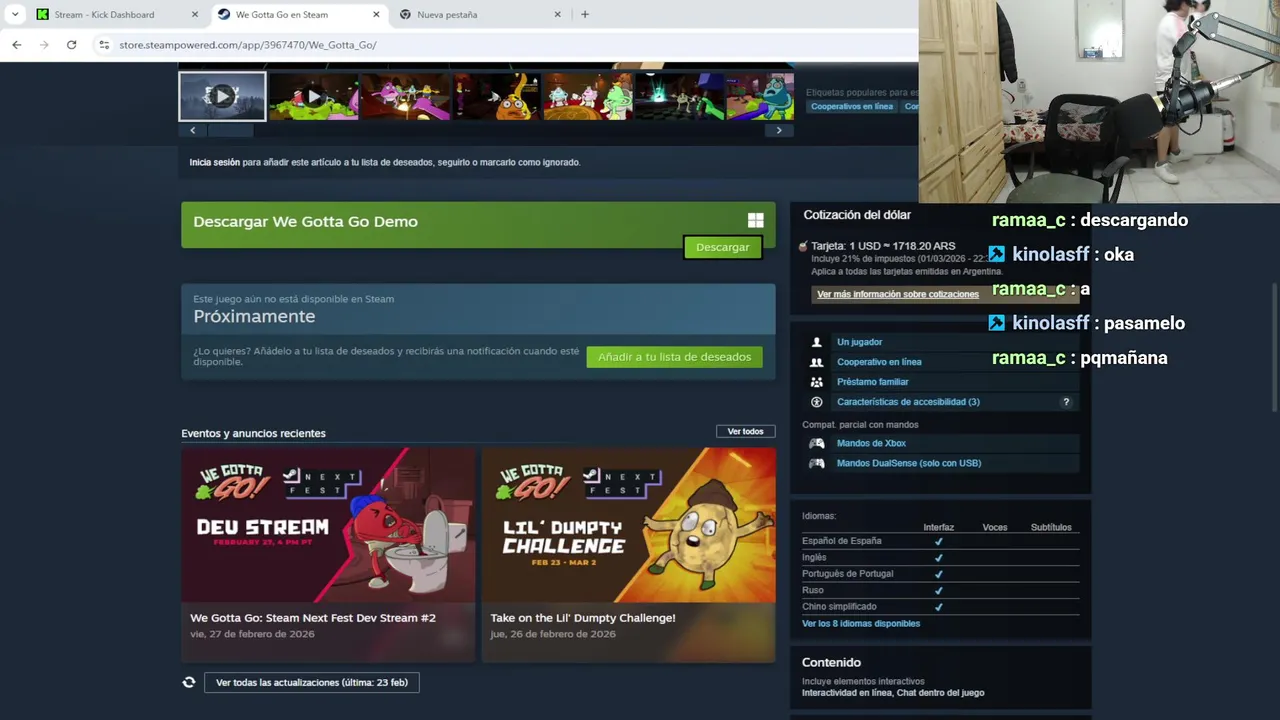This screenshot has width=1280, height=720.
Task: Click the Eventos y anuncios recientes heading
Action: [253, 433]
